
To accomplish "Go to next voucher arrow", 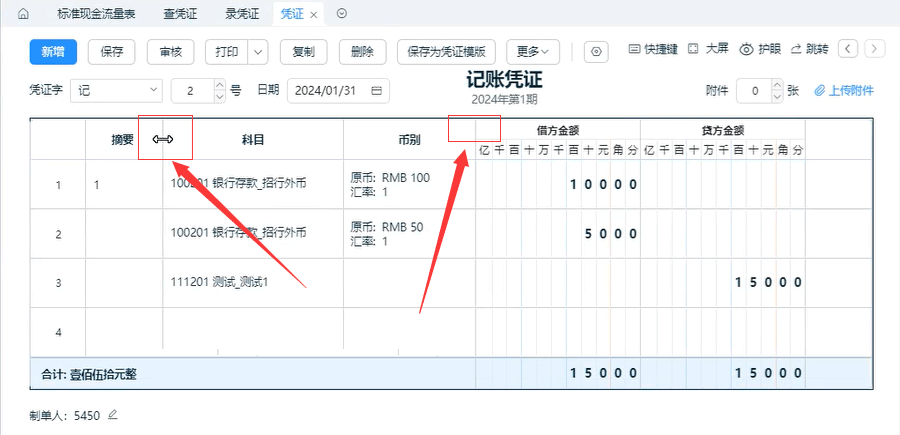I will point(874,49).
